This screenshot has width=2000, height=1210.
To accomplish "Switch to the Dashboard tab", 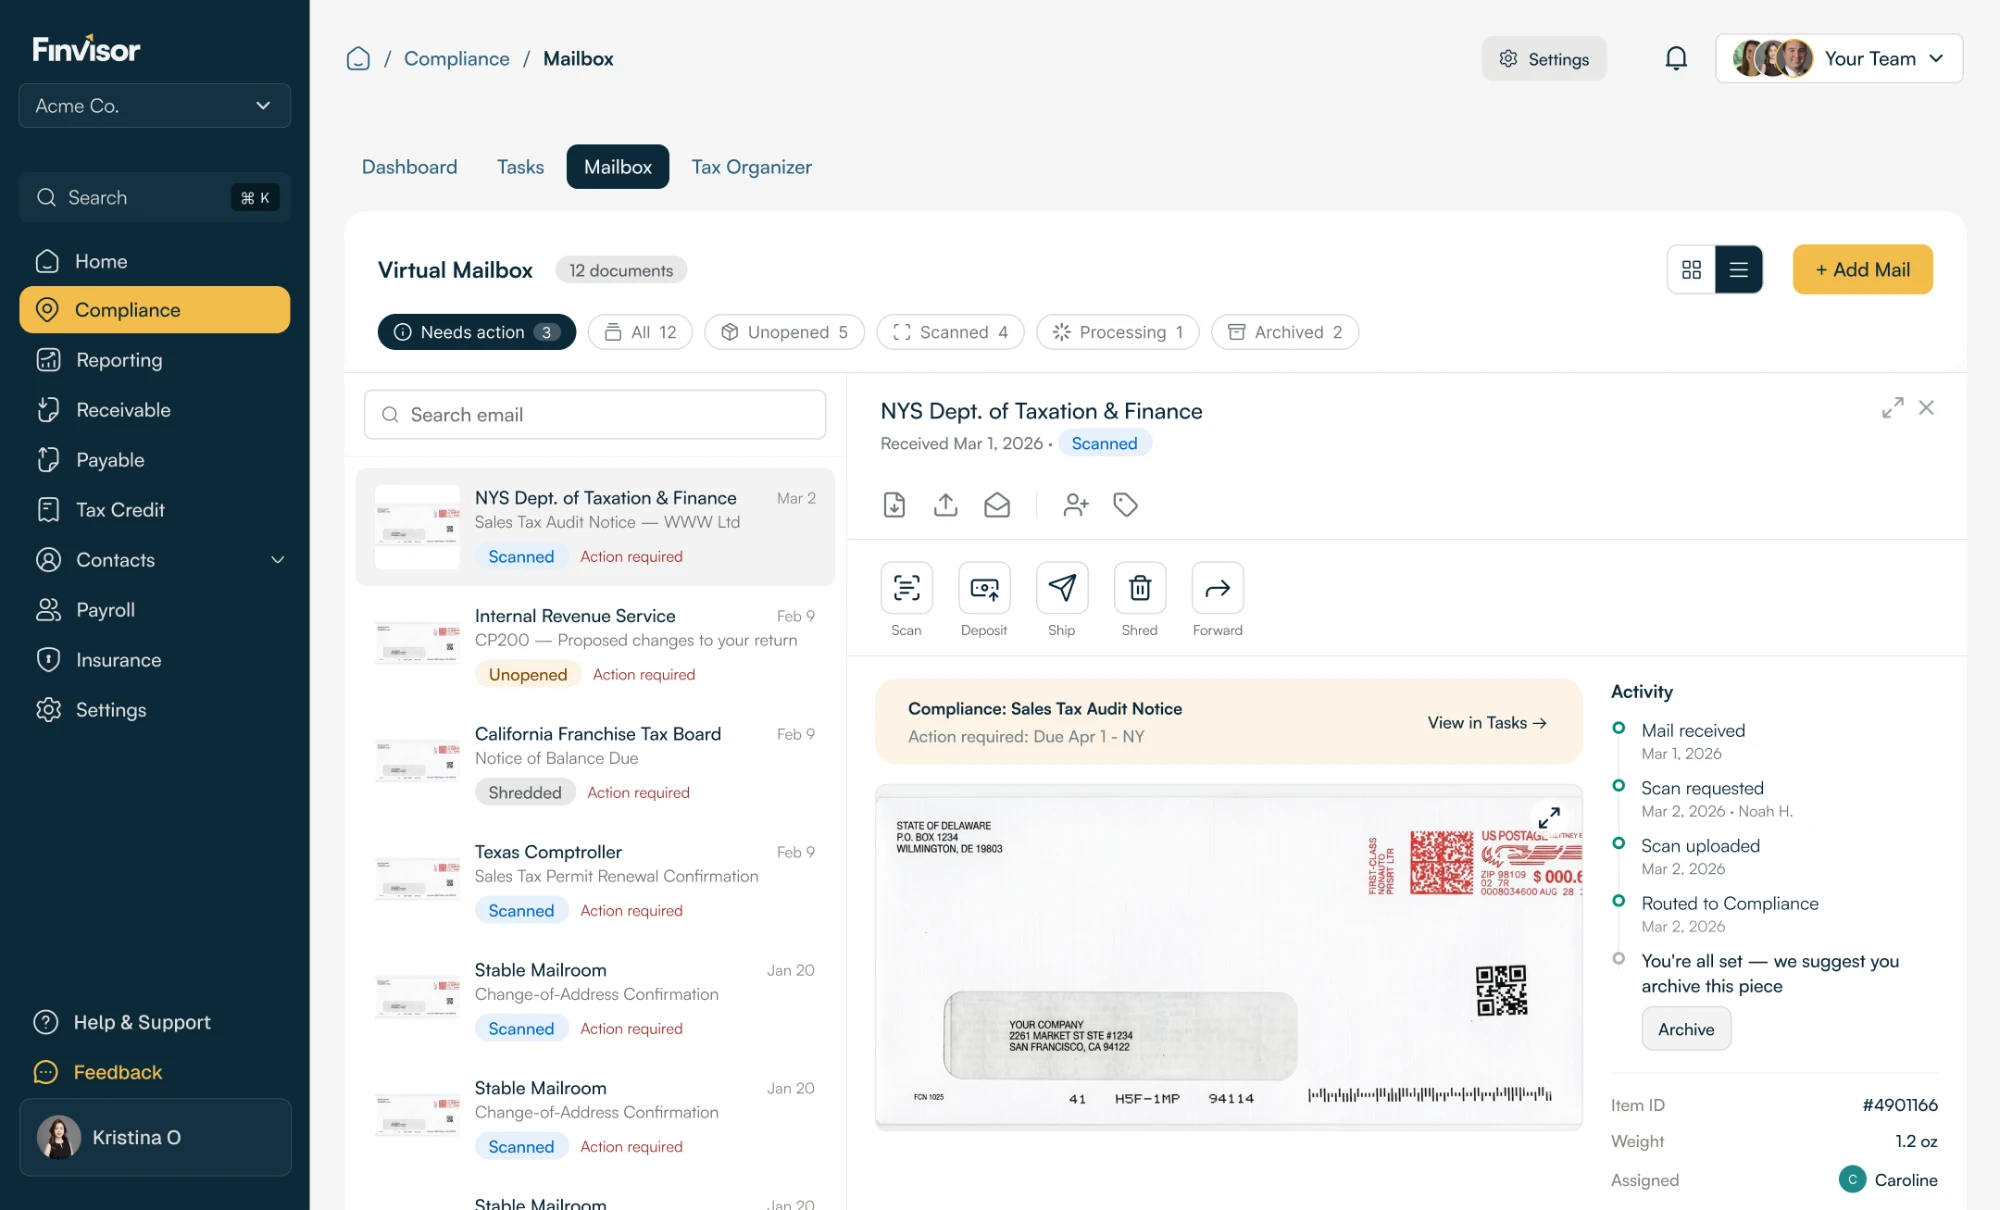I will 409,167.
